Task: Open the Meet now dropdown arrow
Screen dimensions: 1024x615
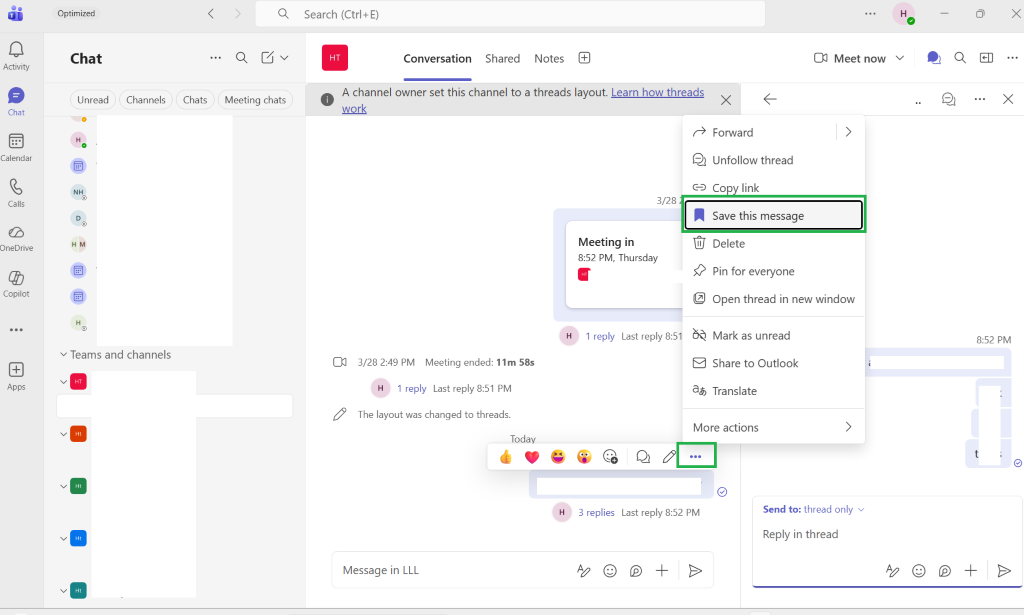Action: pos(900,58)
